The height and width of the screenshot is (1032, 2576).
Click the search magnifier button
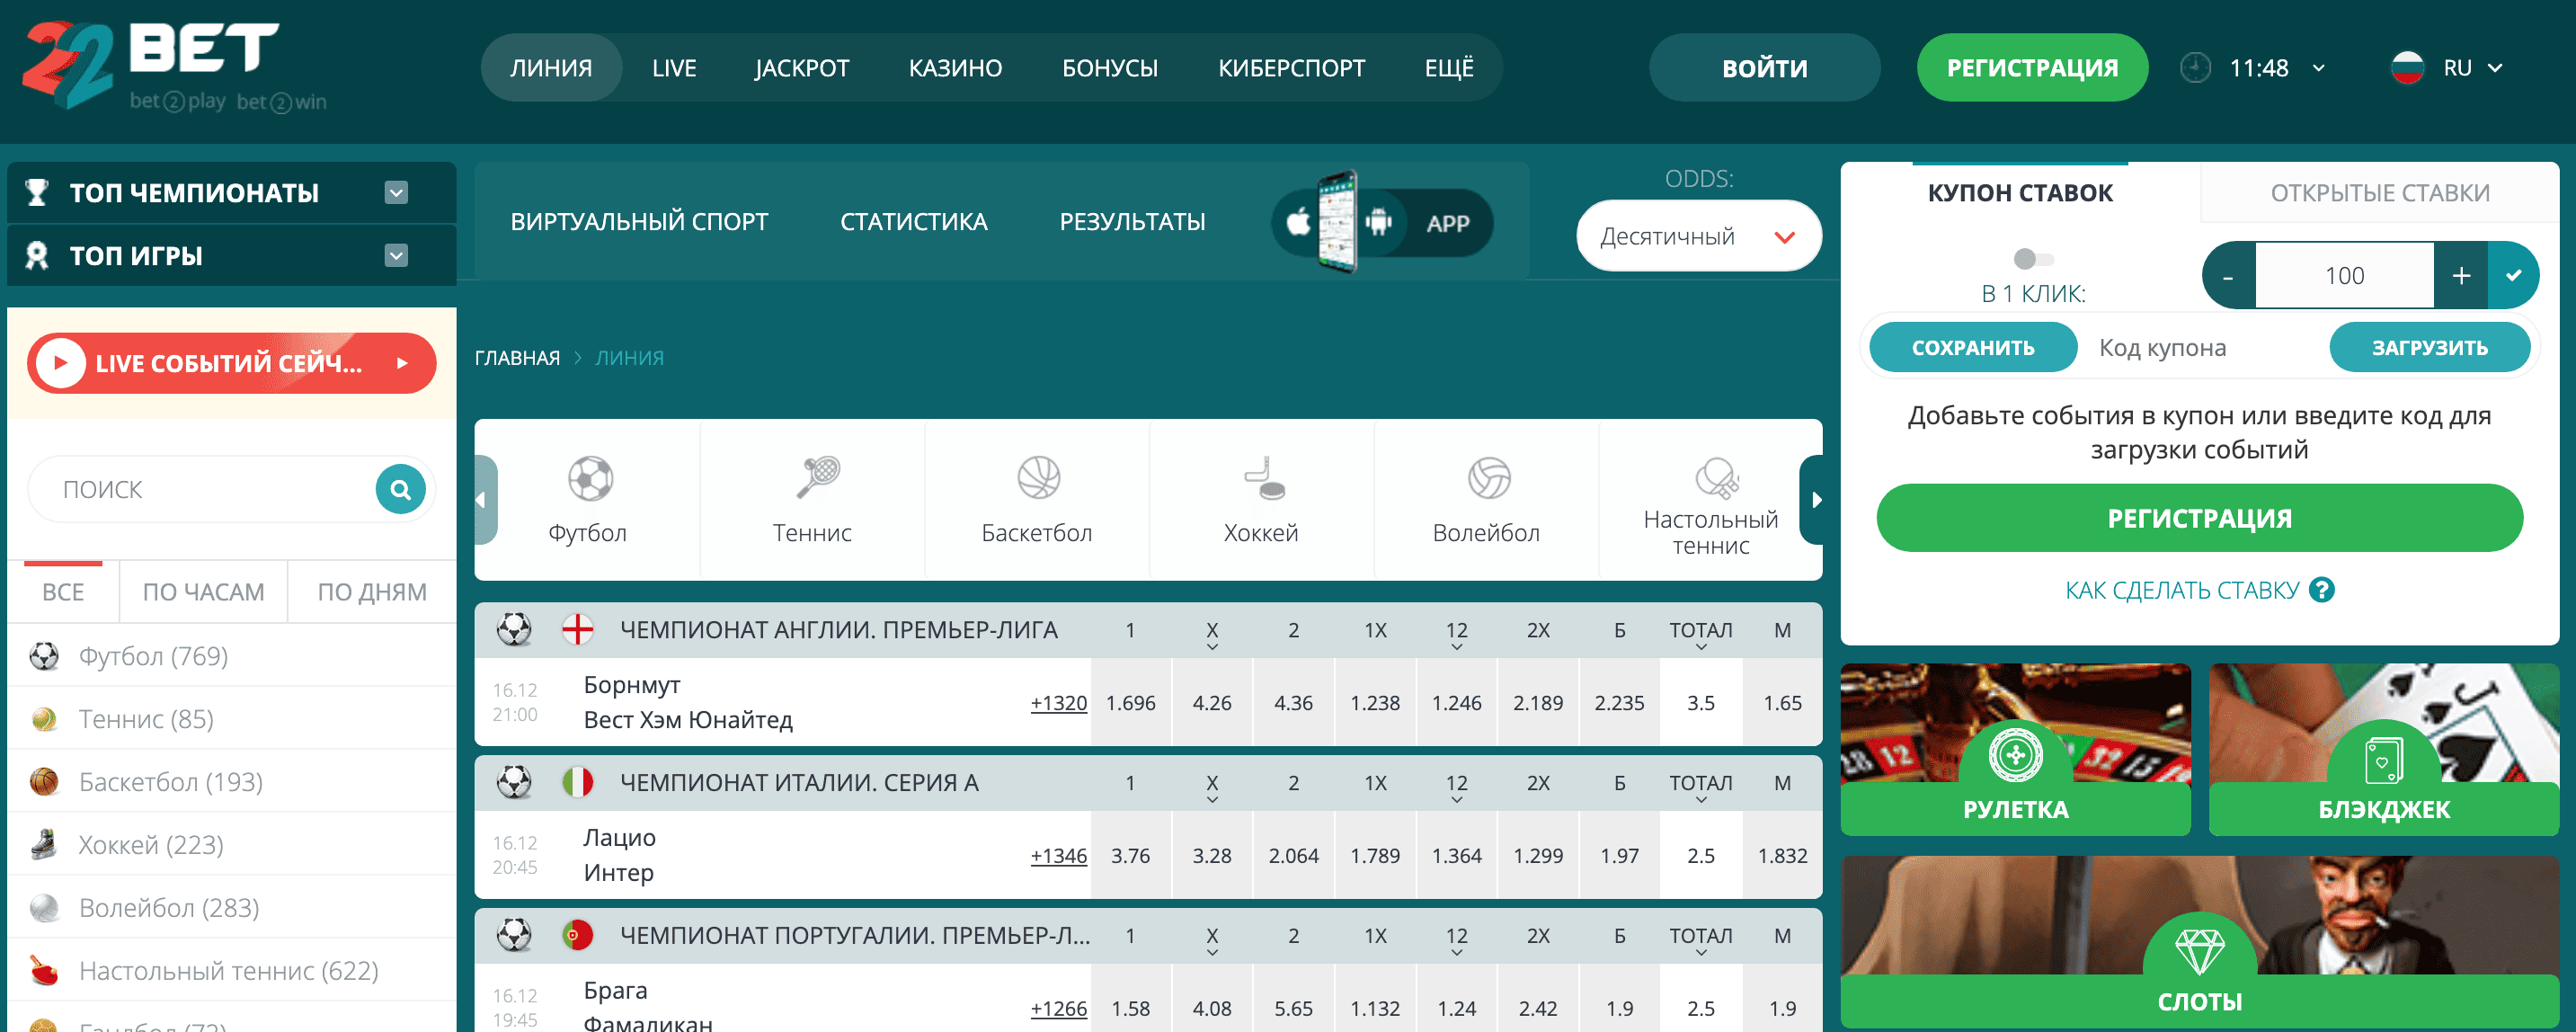(400, 490)
